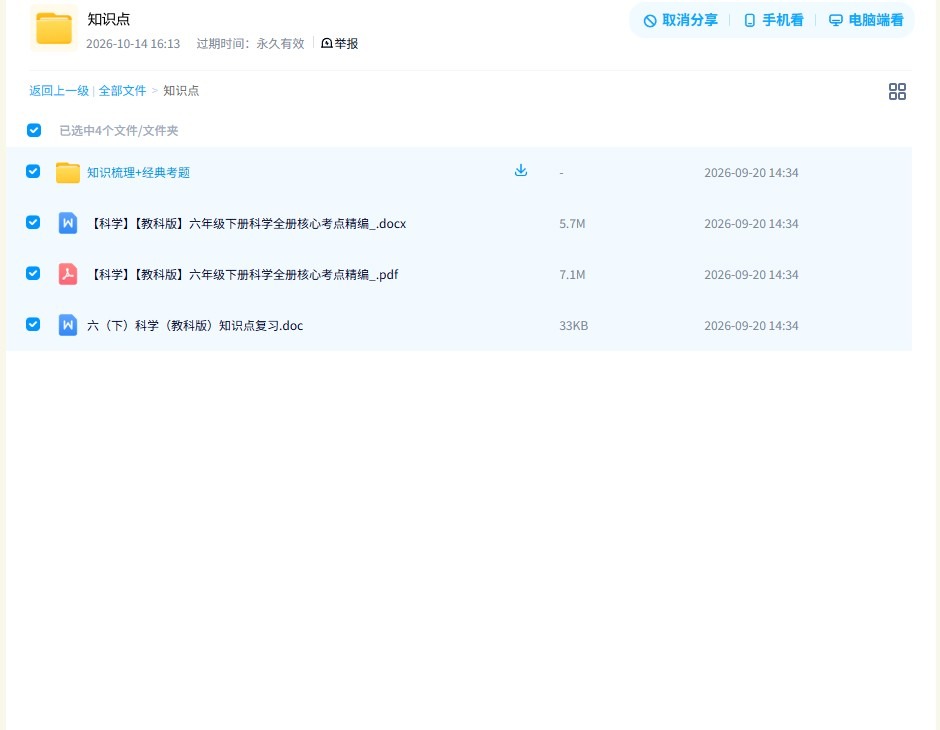Image resolution: width=940 pixels, height=730 pixels.
Task: Click the 33KB file size
Action: click(x=573, y=325)
